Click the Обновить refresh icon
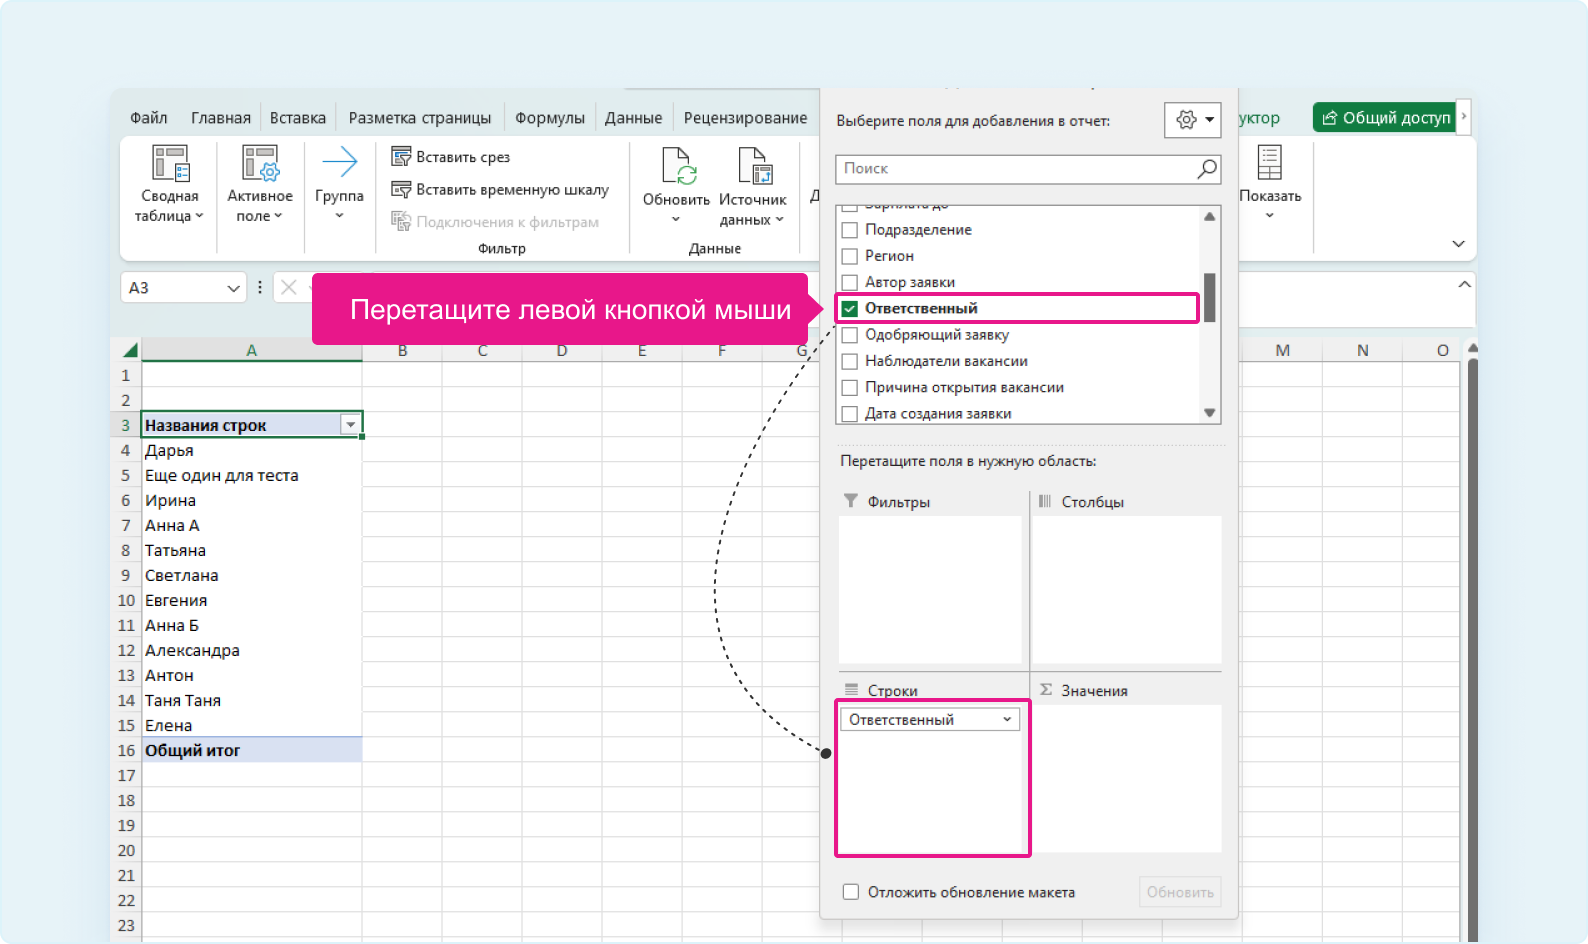 tap(677, 166)
